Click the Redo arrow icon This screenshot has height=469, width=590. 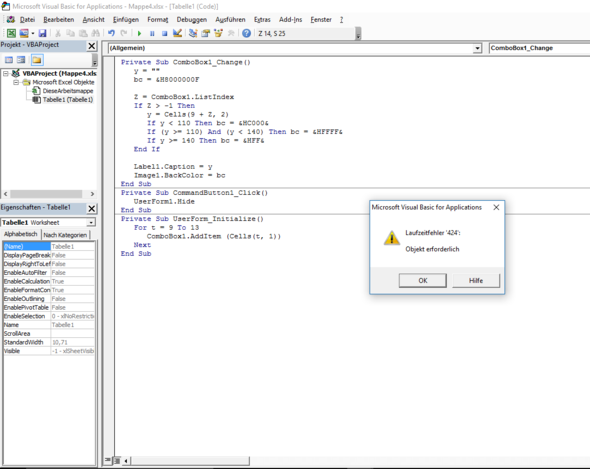124,33
